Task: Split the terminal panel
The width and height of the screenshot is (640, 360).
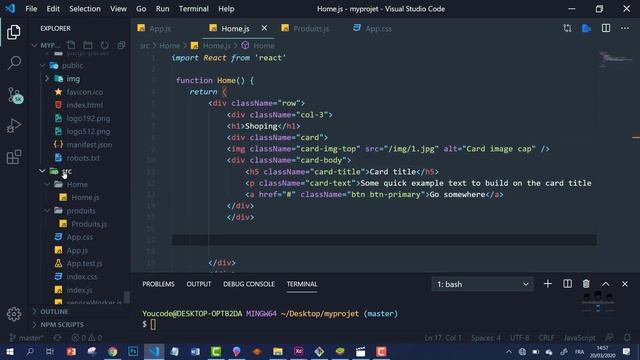Action: click(567, 284)
